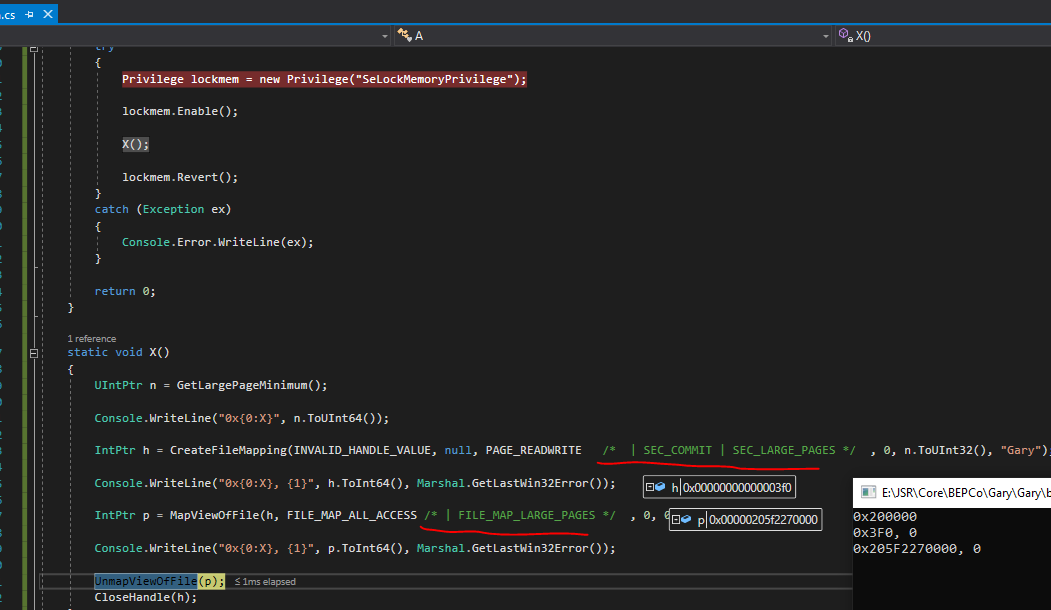Viewport: 1051px width, 610px height.
Task: Click console output line 0x200000
Action: tap(885, 517)
